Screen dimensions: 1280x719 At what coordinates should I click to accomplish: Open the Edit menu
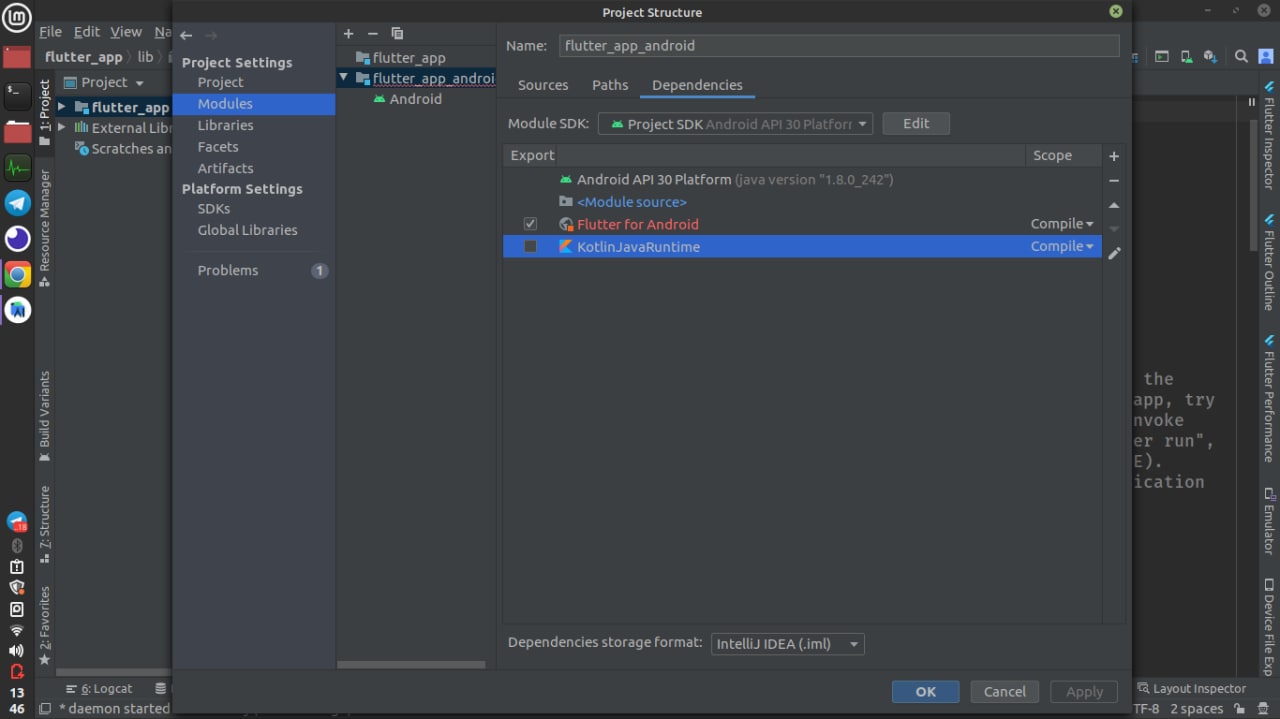[87, 32]
